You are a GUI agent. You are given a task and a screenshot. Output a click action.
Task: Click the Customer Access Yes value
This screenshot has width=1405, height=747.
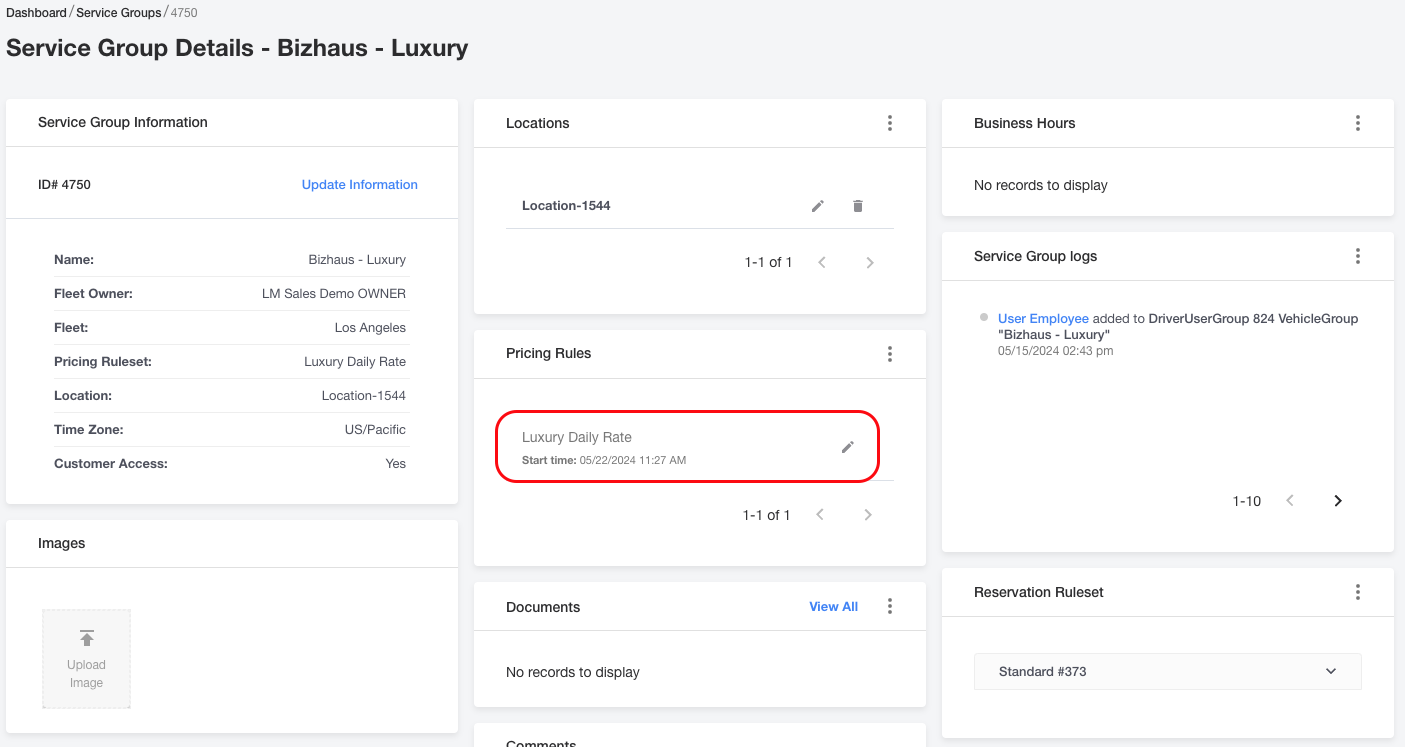point(396,464)
